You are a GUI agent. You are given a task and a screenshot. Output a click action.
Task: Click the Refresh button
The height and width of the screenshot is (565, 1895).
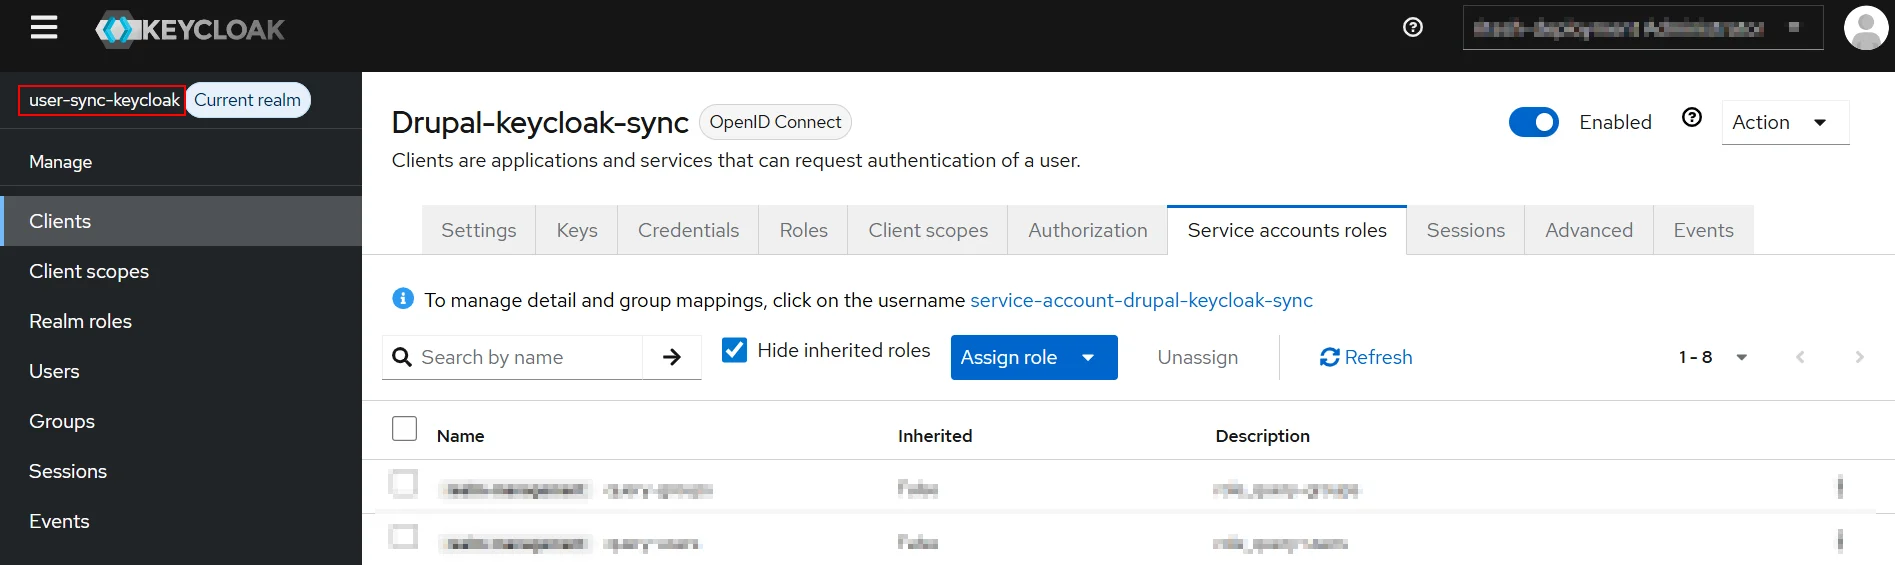click(x=1366, y=357)
